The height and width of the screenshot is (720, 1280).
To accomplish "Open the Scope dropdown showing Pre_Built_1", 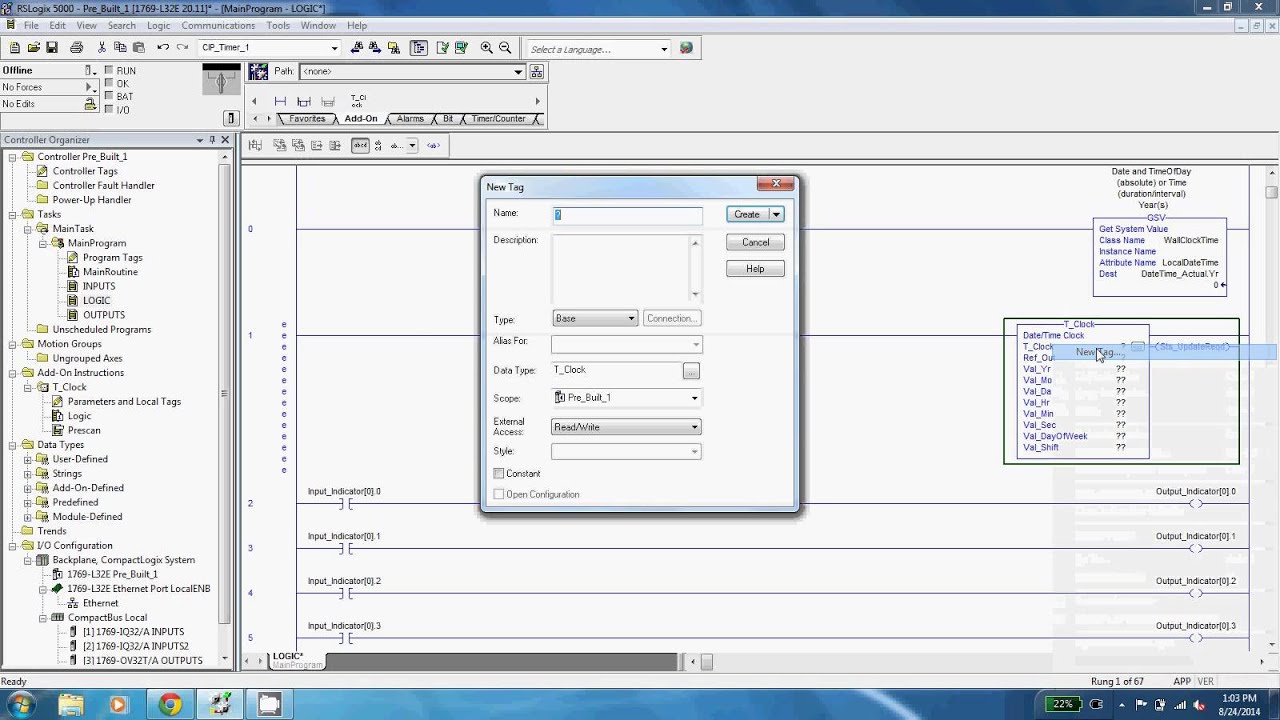I will tap(627, 398).
